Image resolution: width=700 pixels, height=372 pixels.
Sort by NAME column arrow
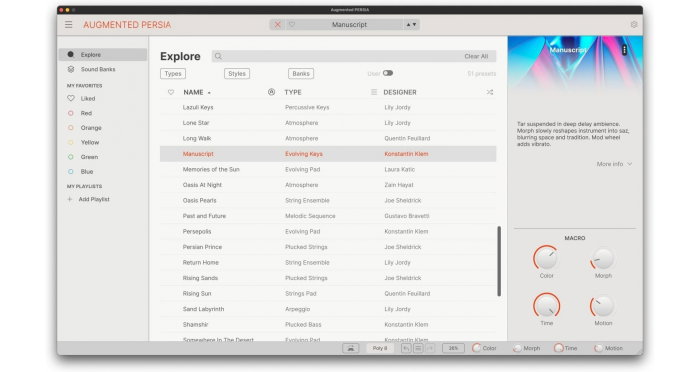[209, 92]
